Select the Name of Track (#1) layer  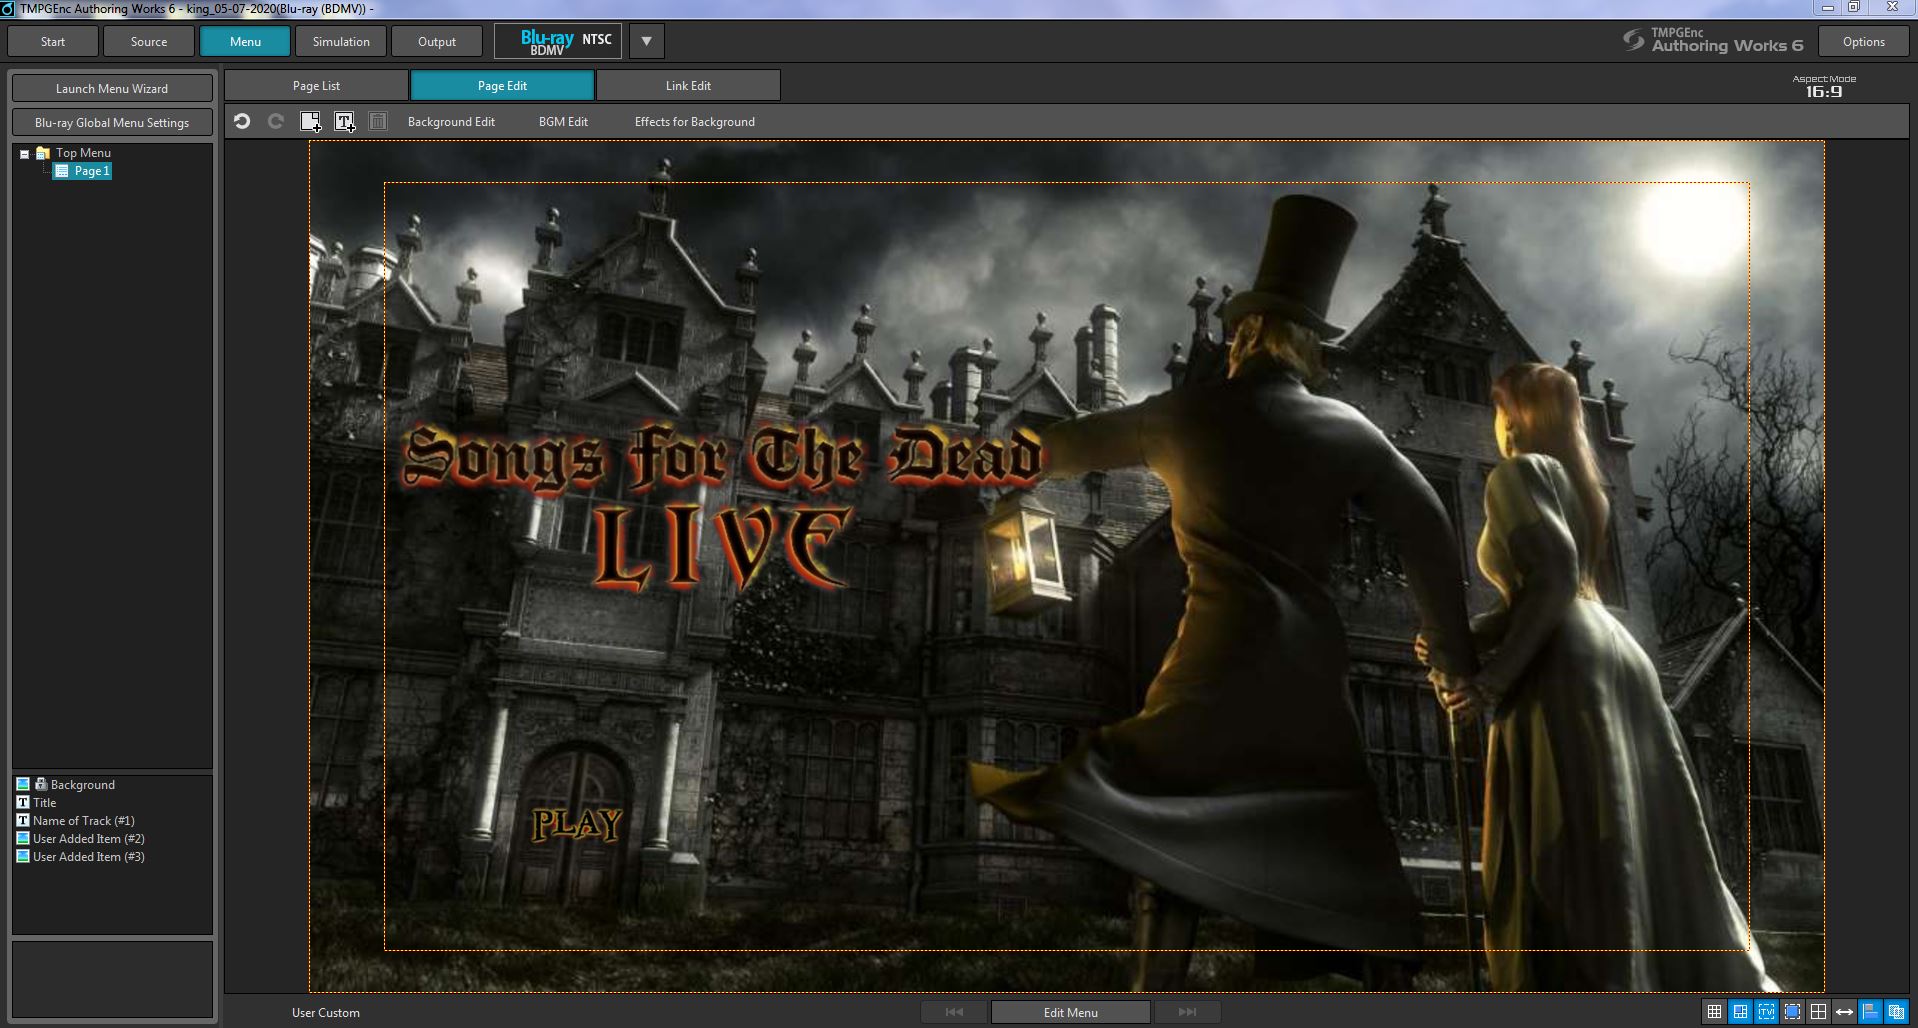(84, 821)
